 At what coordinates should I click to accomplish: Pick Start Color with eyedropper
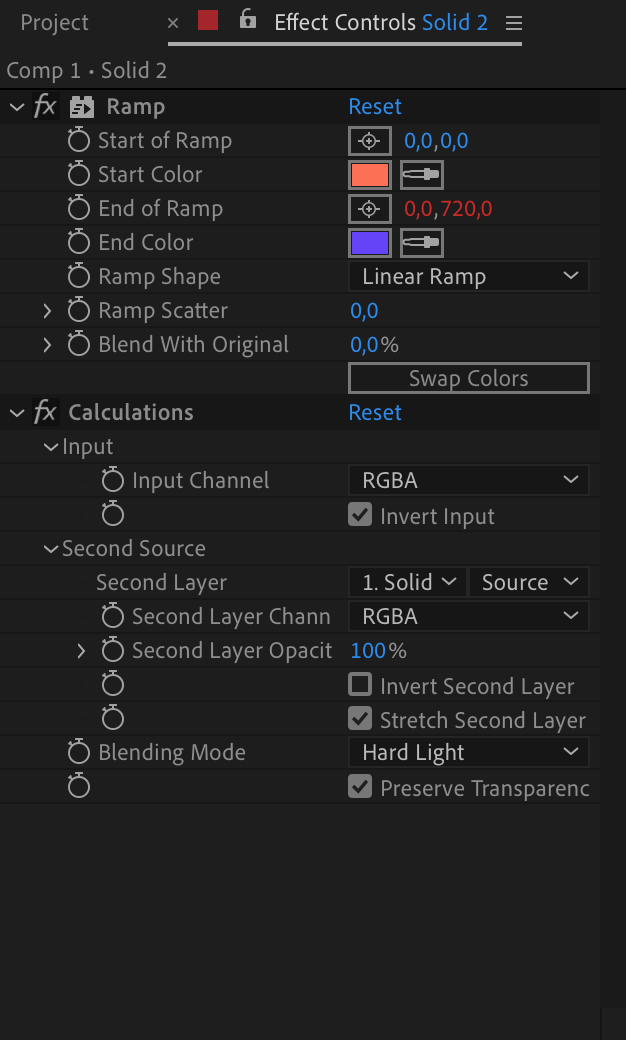(x=422, y=174)
